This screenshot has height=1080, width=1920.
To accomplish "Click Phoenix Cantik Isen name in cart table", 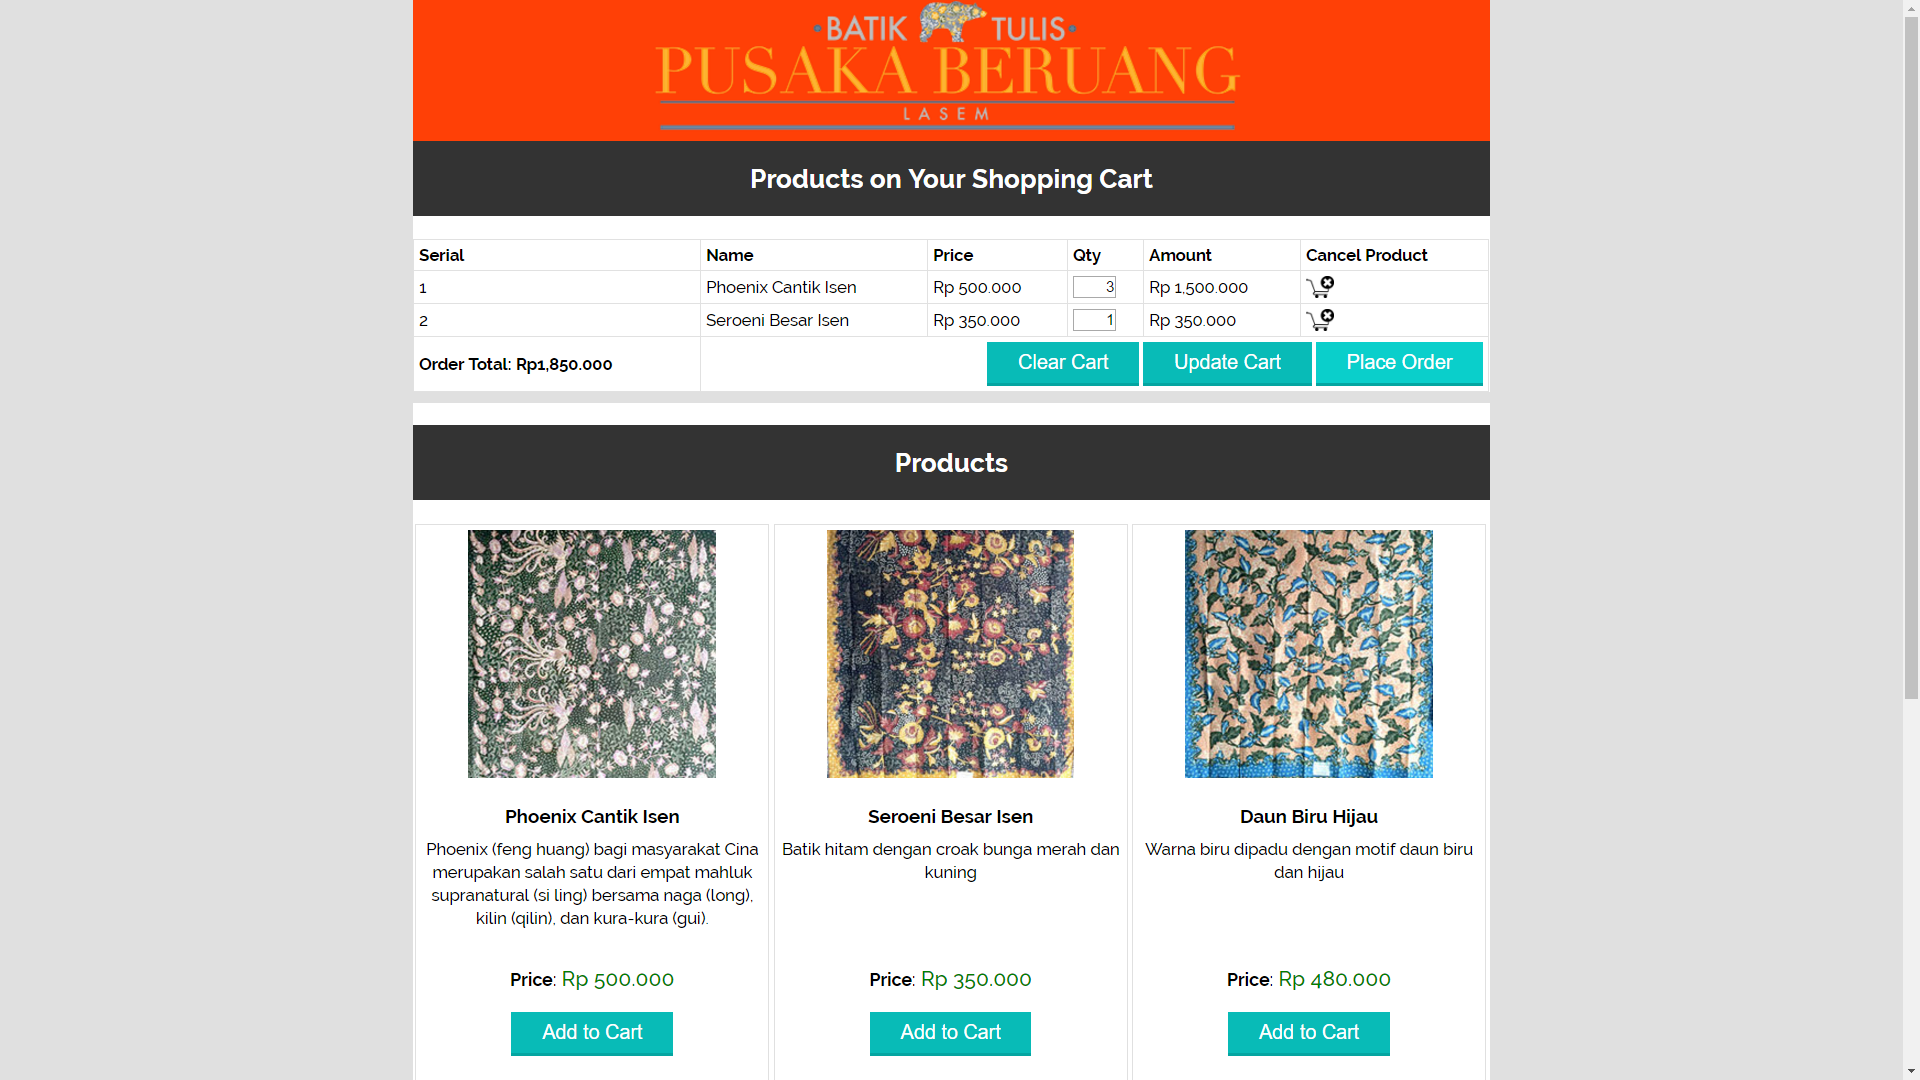I will pyautogui.click(x=781, y=288).
